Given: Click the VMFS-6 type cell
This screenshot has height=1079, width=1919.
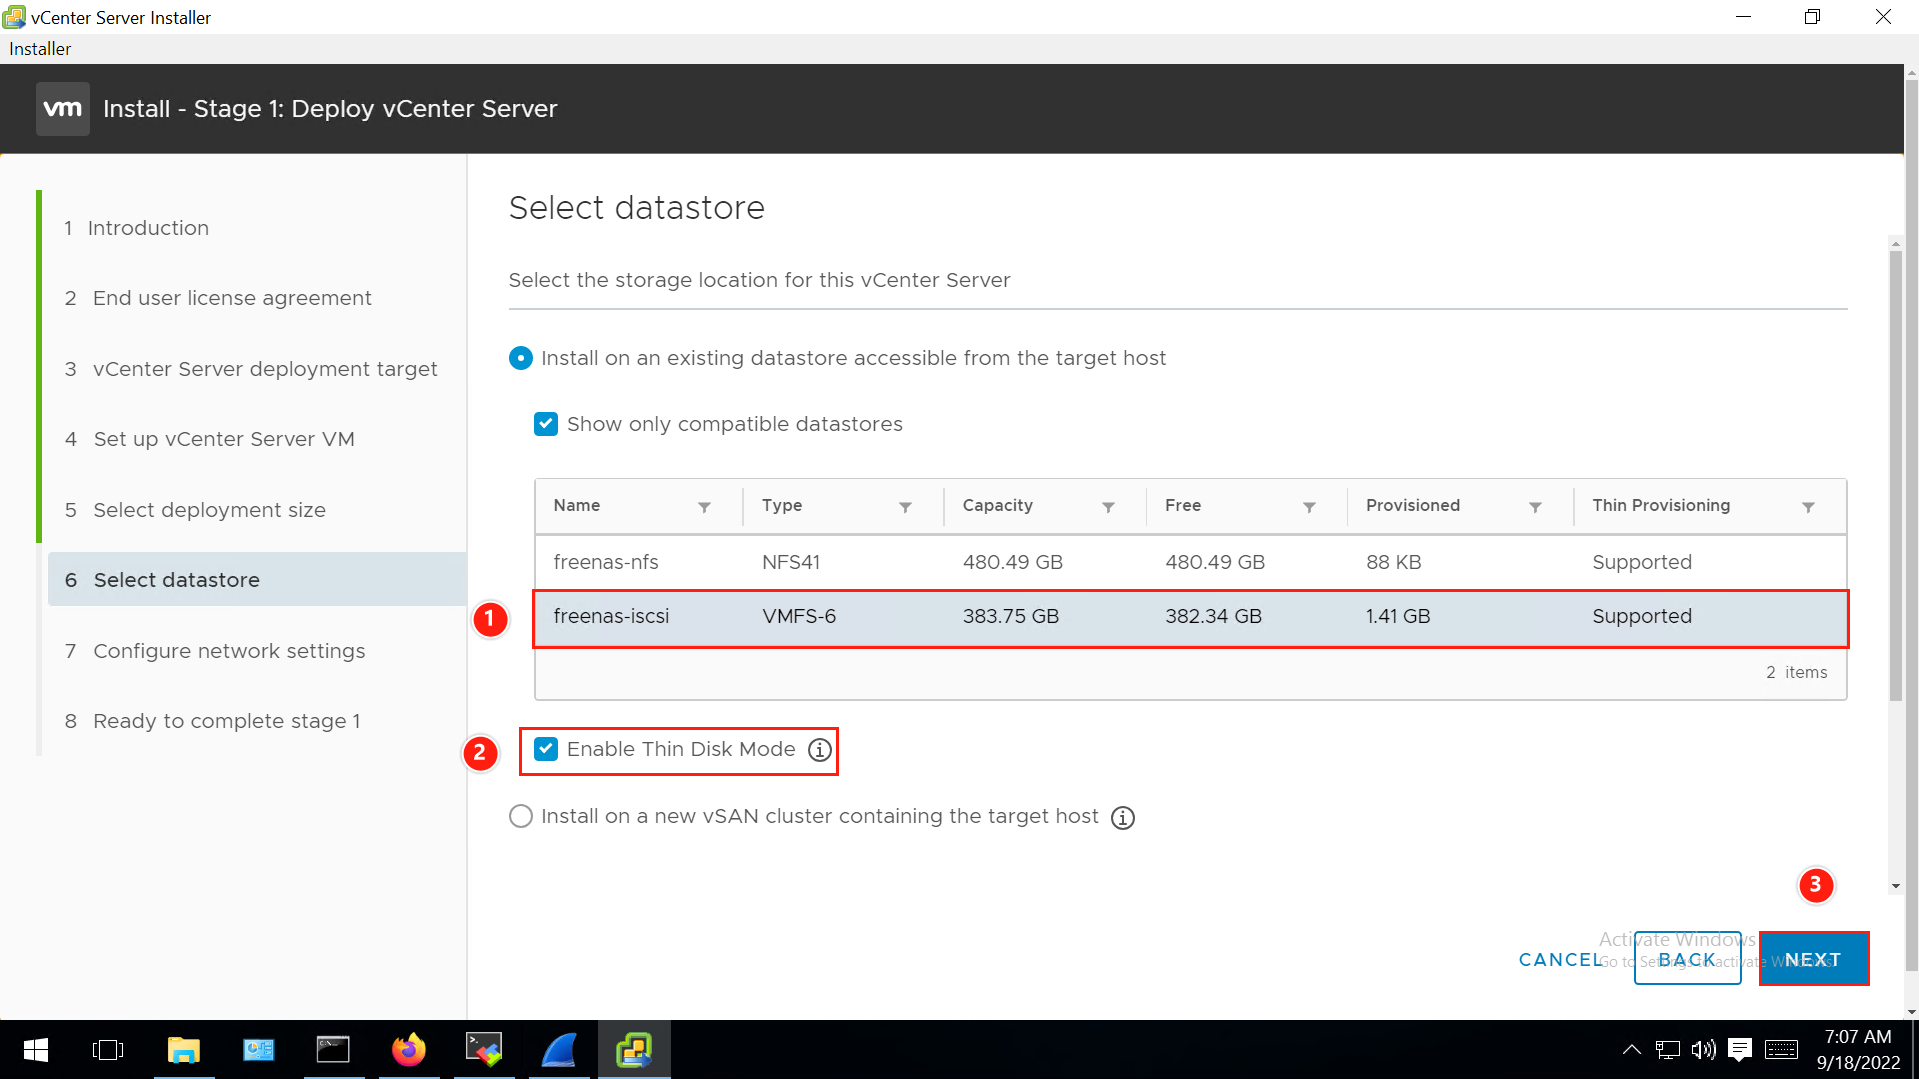Looking at the screenshot, I should pos(799,617).
